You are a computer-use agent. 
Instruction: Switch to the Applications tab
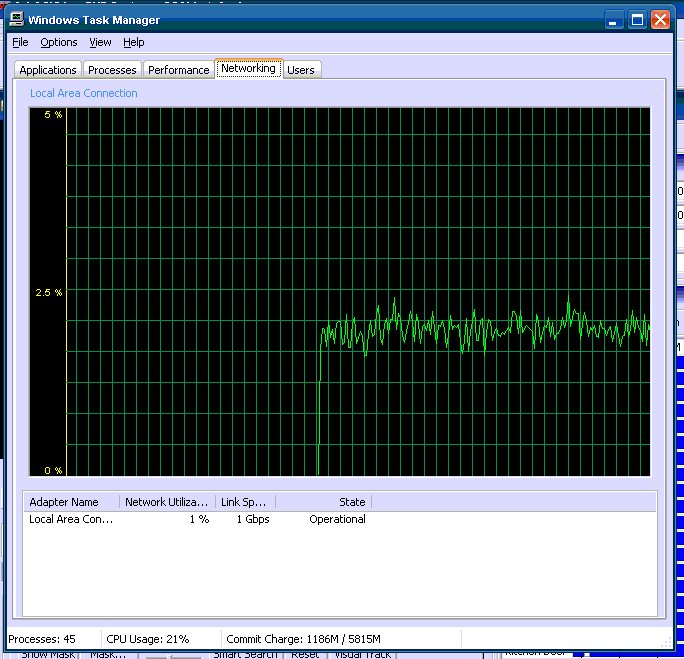tap(48, 70)
